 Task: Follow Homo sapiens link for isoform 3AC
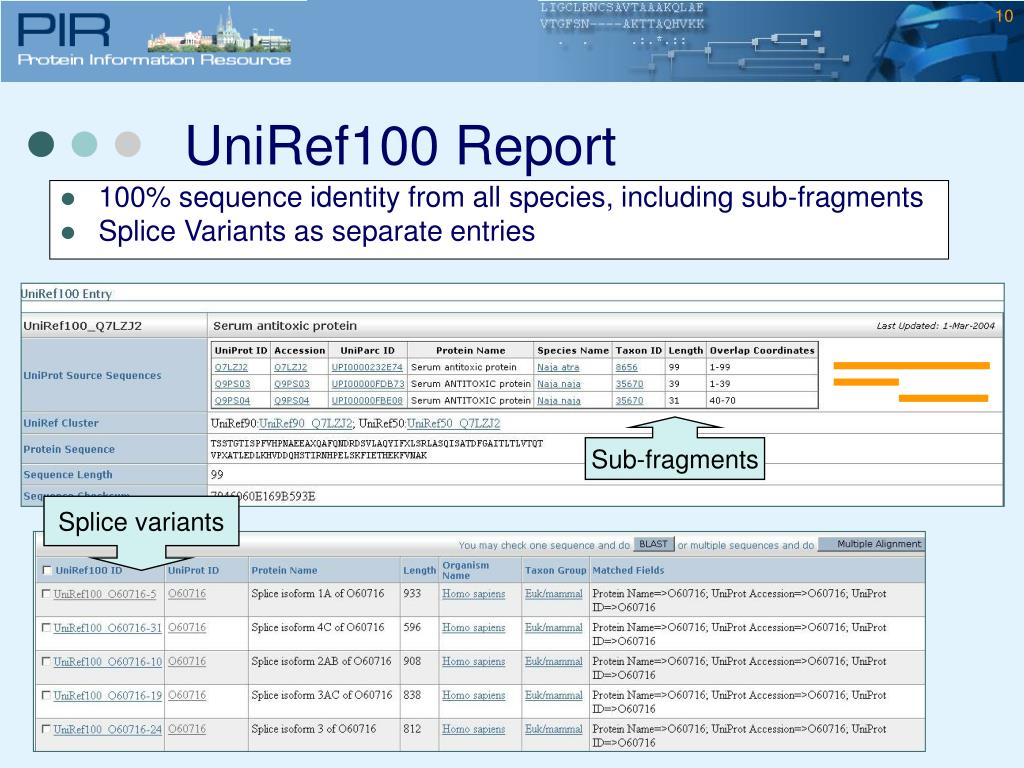click(473, 696)
